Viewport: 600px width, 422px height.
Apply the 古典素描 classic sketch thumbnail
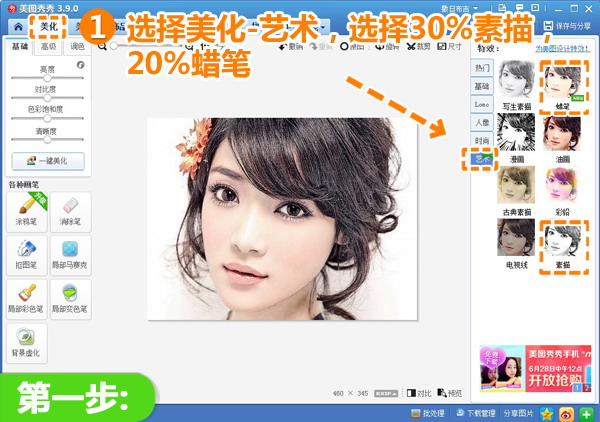pyautogui.click(x=516, y=185)
